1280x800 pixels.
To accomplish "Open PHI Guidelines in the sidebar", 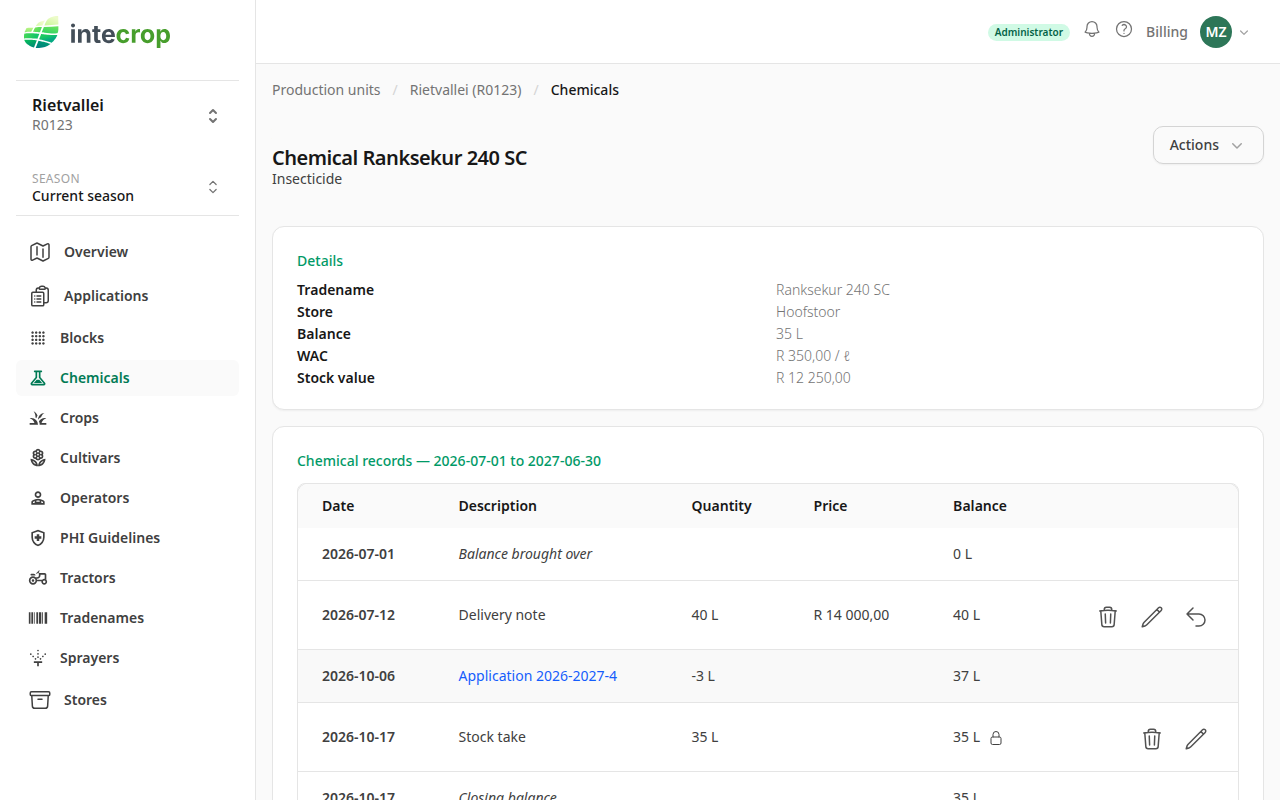I will click(x=127, y=538).
